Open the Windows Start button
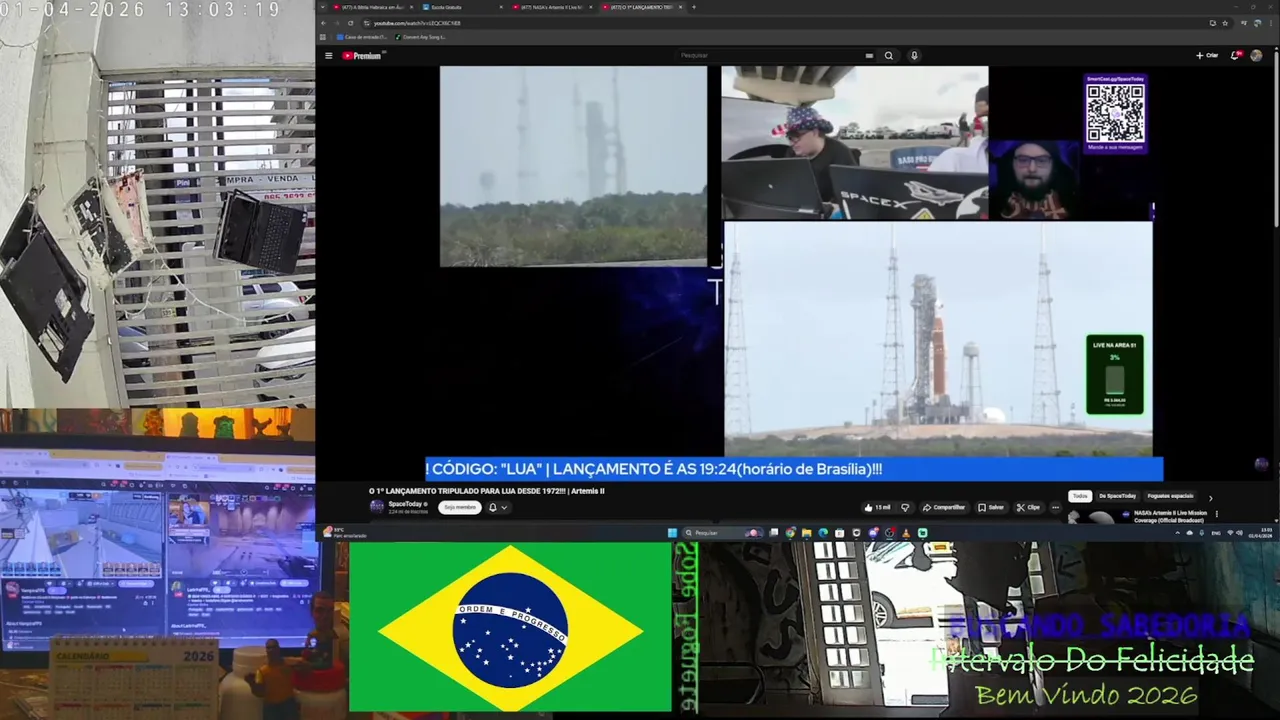The height and width of the screenshot is (720, 1280). pyautogui.click(x=672, y=533)
